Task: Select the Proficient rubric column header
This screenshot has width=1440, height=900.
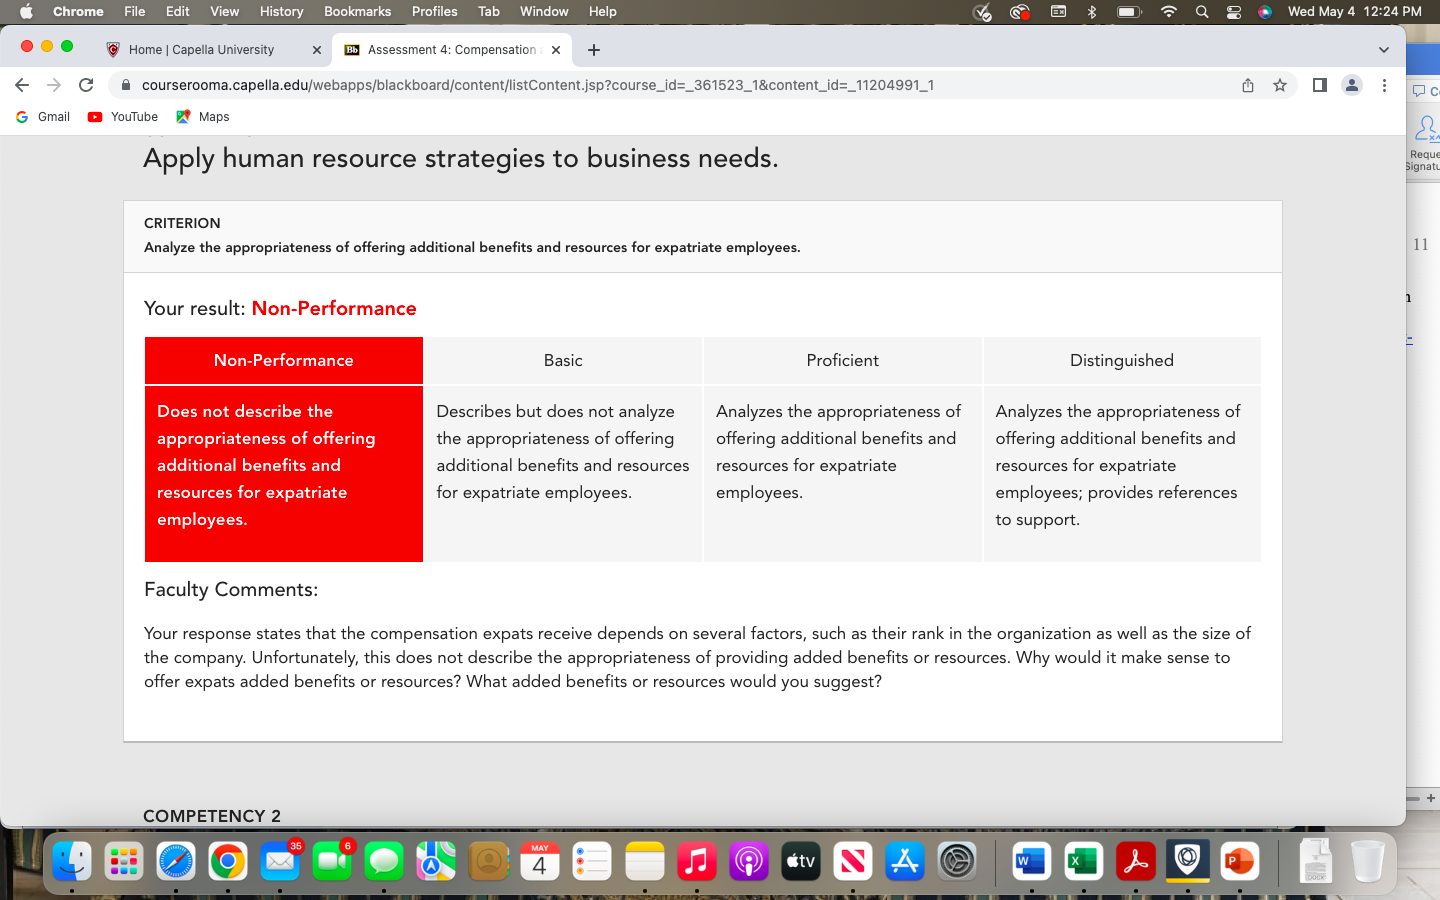Action: (x=843, y=360)
